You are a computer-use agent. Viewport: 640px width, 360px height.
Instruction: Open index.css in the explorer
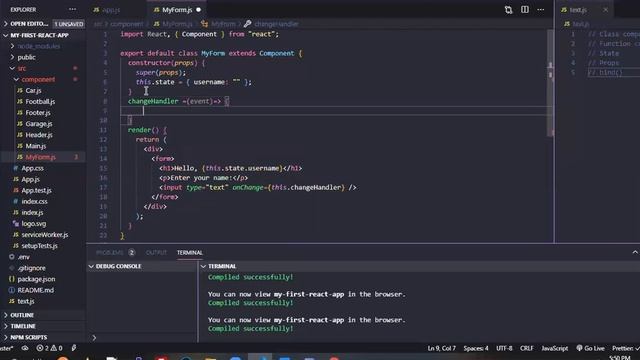[x=34, y=201]
